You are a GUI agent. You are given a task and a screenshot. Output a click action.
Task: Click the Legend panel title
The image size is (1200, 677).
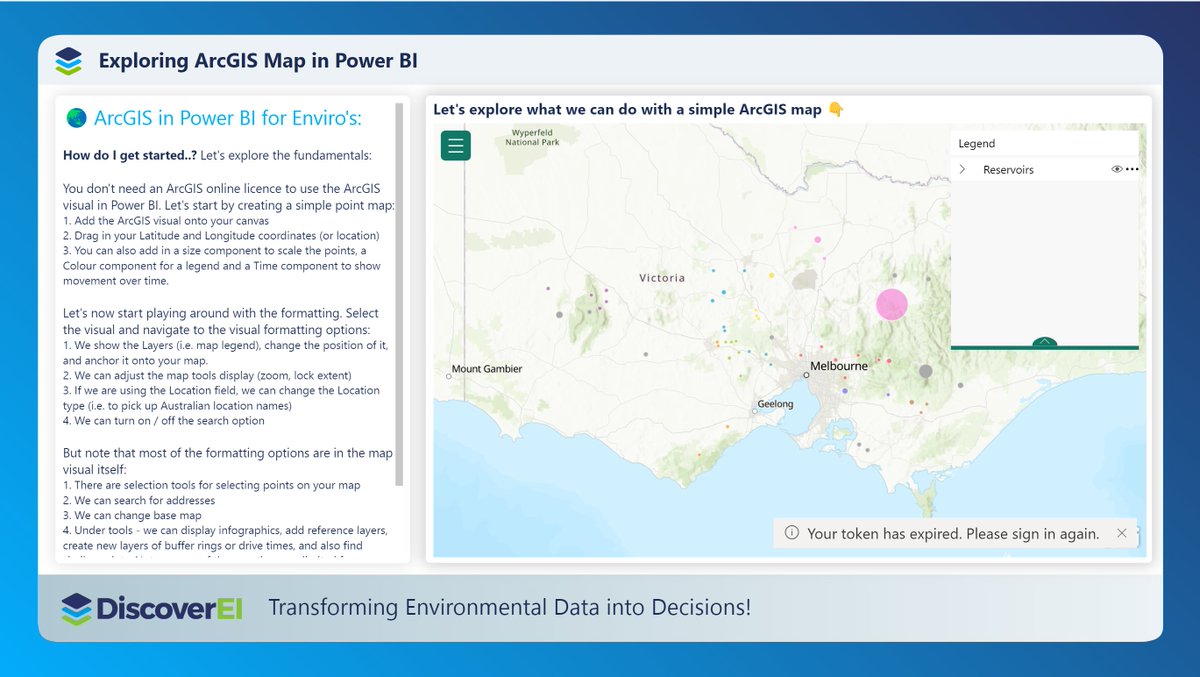click(x=976, y=142)
